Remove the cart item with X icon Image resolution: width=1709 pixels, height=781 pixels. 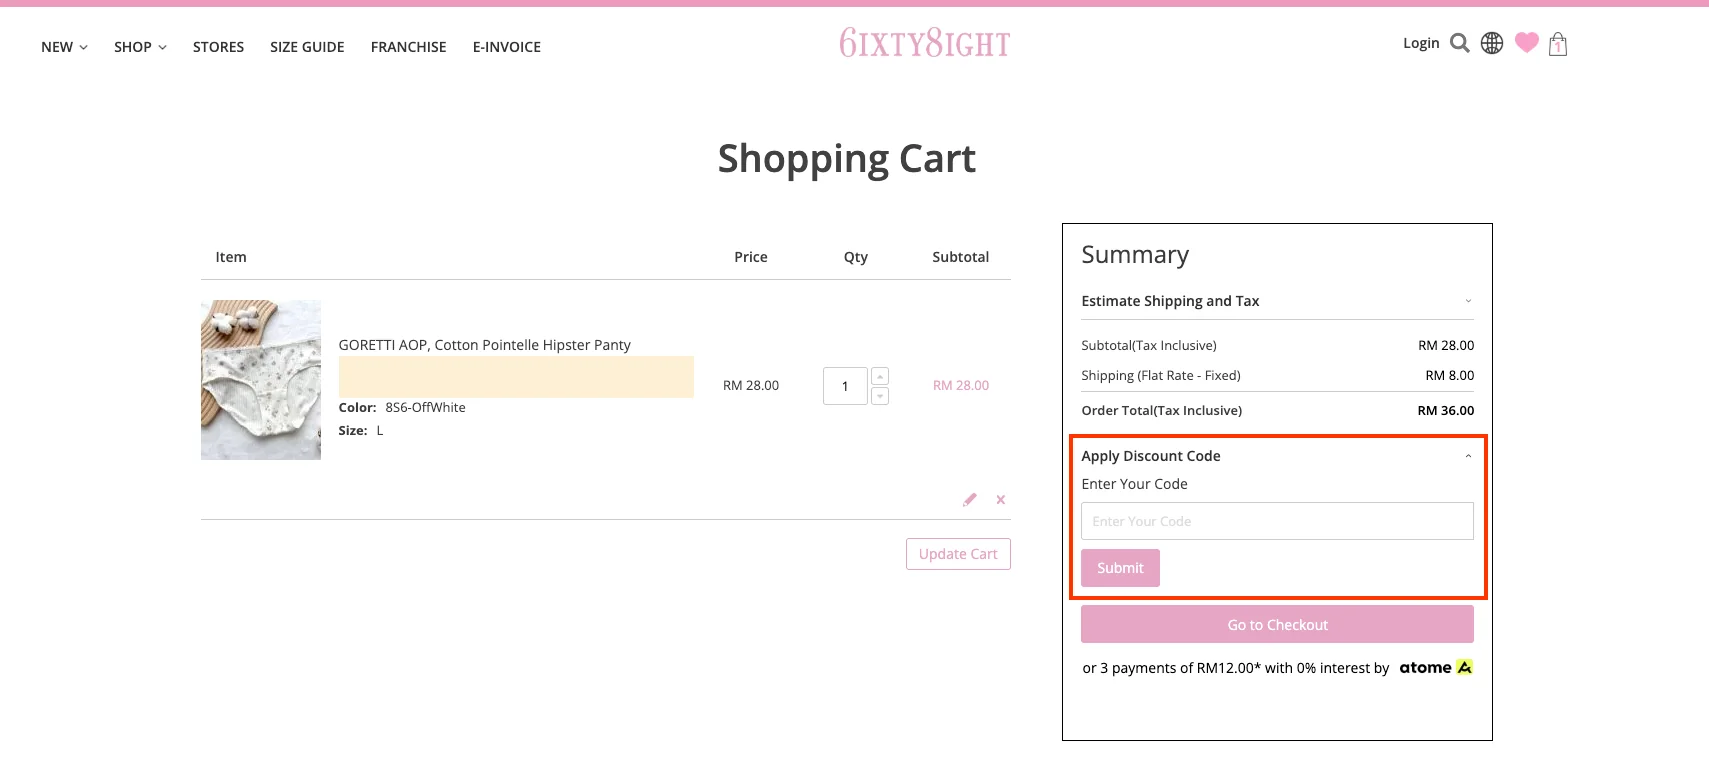tap(1000, 499)
